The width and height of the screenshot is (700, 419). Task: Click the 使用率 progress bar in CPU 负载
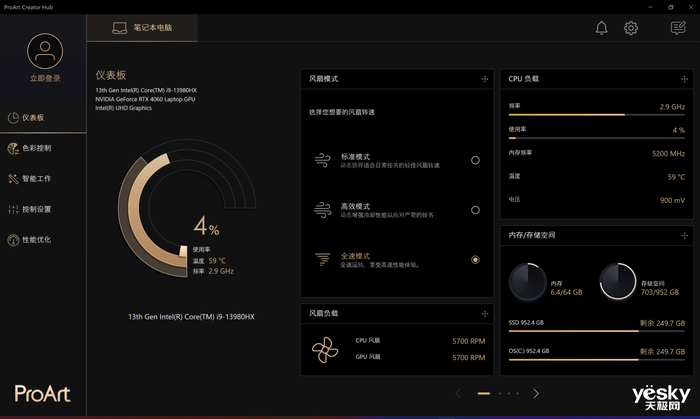(596, 138)
